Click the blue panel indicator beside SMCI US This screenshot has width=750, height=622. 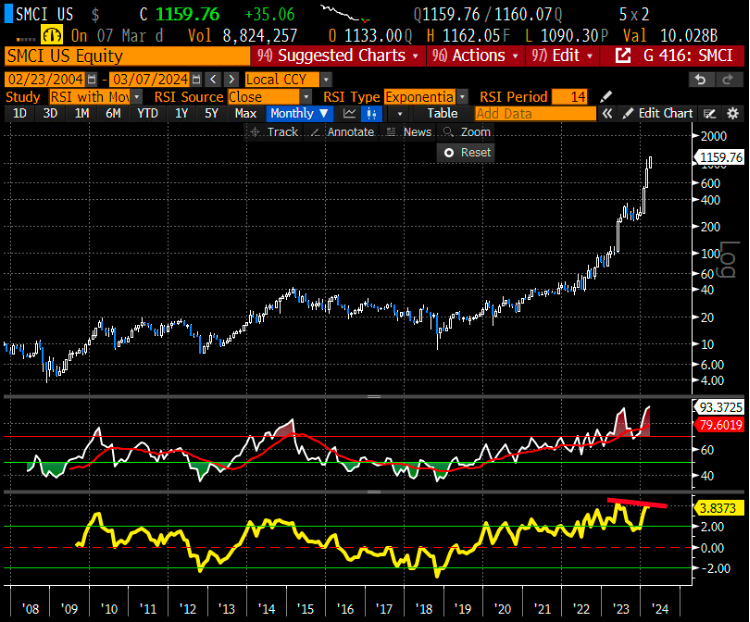pos(9,14)
